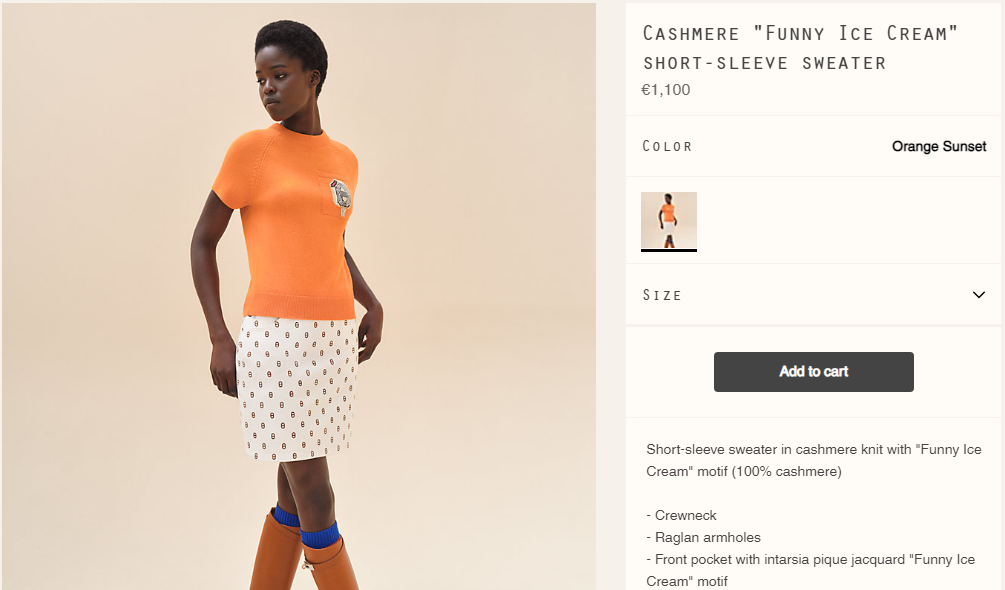Click the €1,100 price text

click(x=666, y=90)
